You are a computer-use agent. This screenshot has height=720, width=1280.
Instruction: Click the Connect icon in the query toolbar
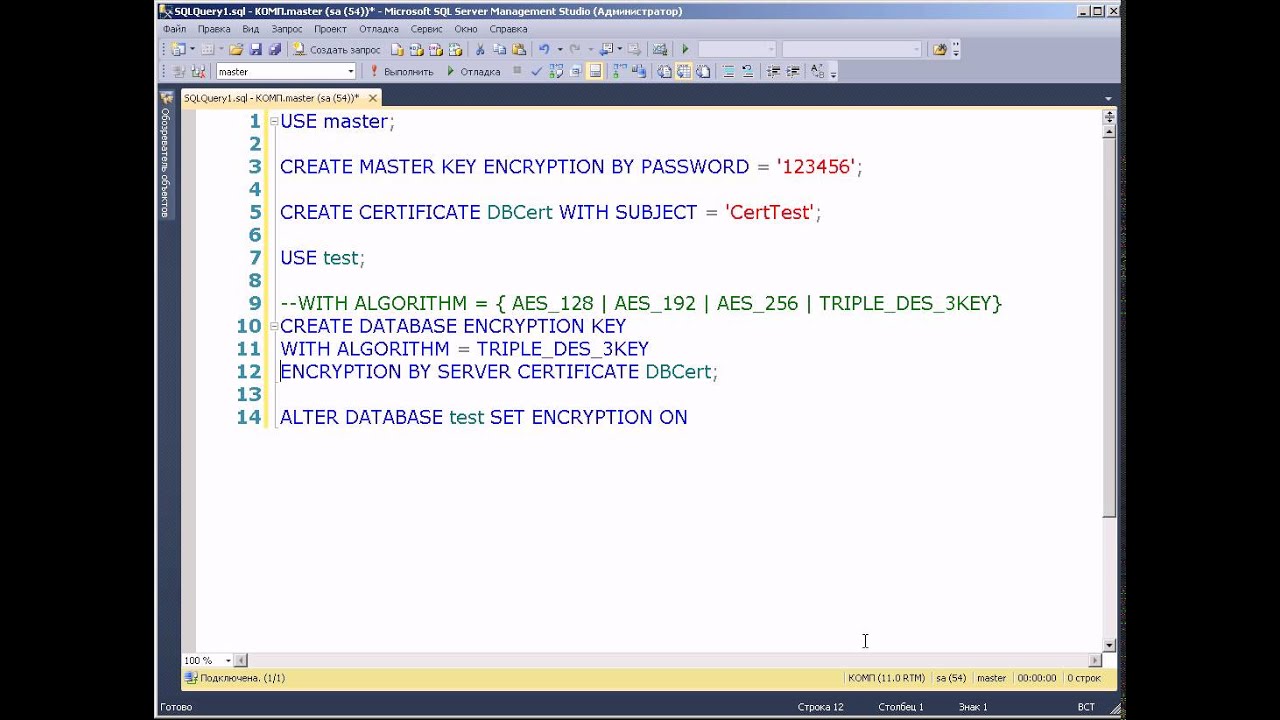click(x=178, y=71)
